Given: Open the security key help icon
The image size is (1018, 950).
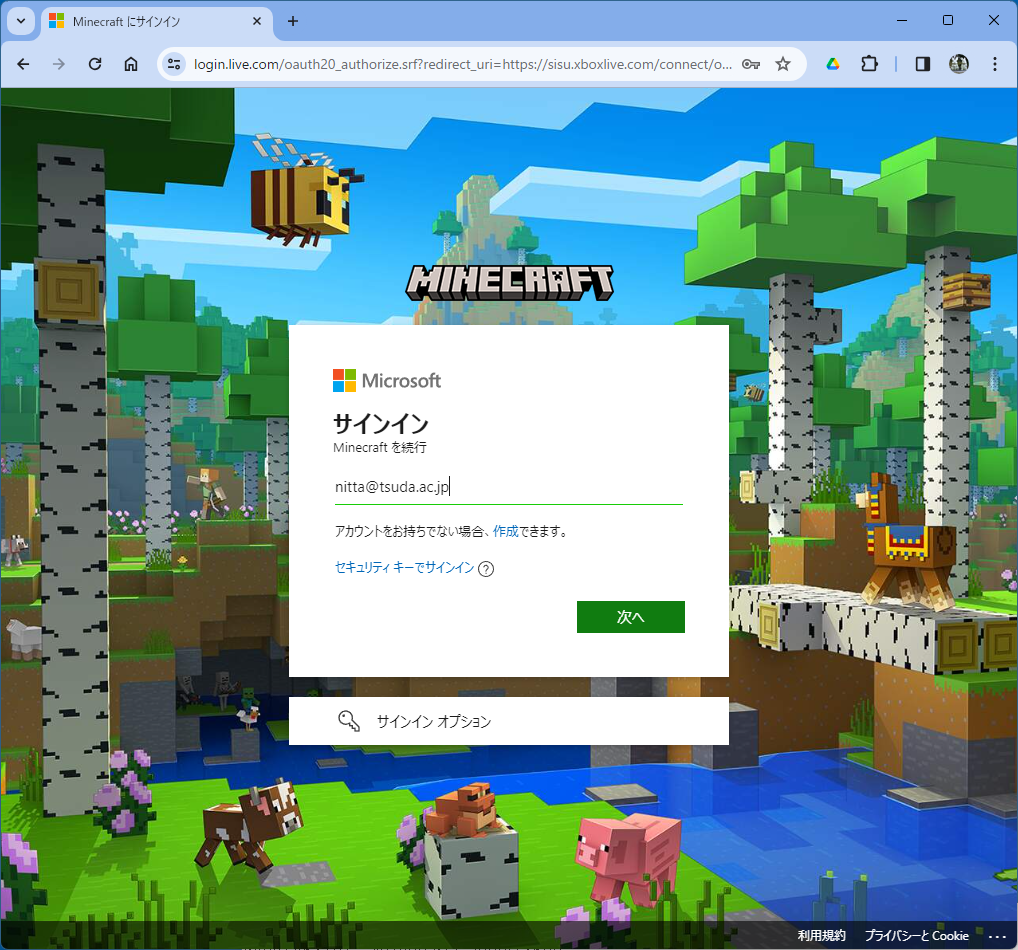Looking at the screenshot, I should pyautogui.click(x=486, y=569).
